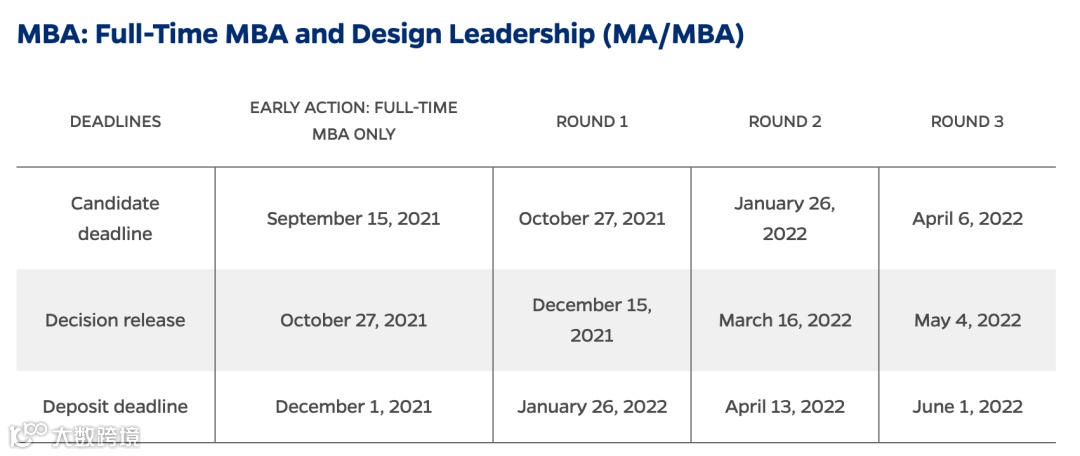
Task: Click the June 1, 2022 cell
Action: coord(967,406)
